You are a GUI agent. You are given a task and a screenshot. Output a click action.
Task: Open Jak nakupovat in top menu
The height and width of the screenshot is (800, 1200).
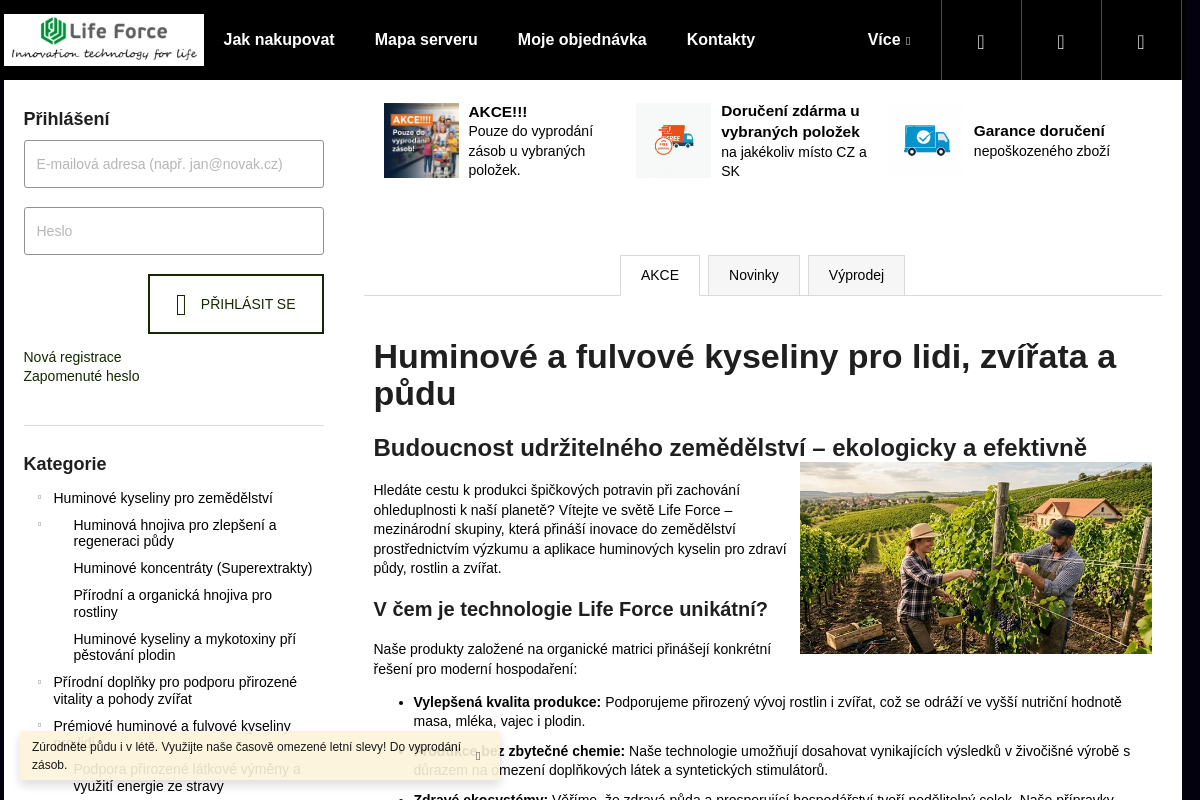click(279, 40)
